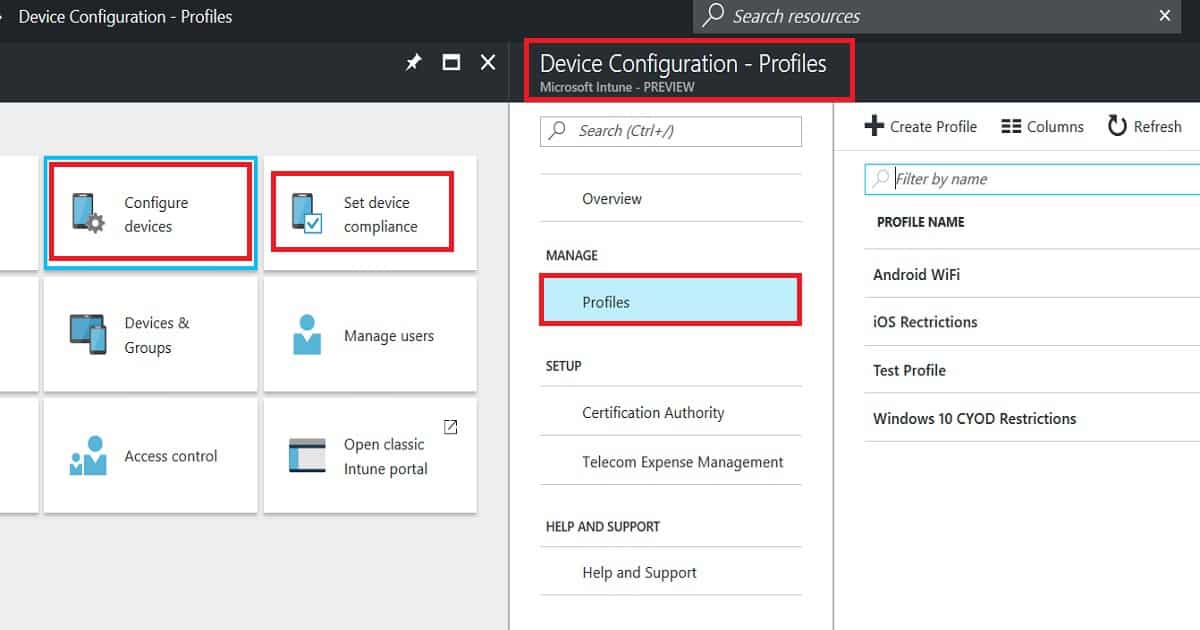Click the Set device compliance text
Screen dimensions: 1200x630
tap(380, 214)
